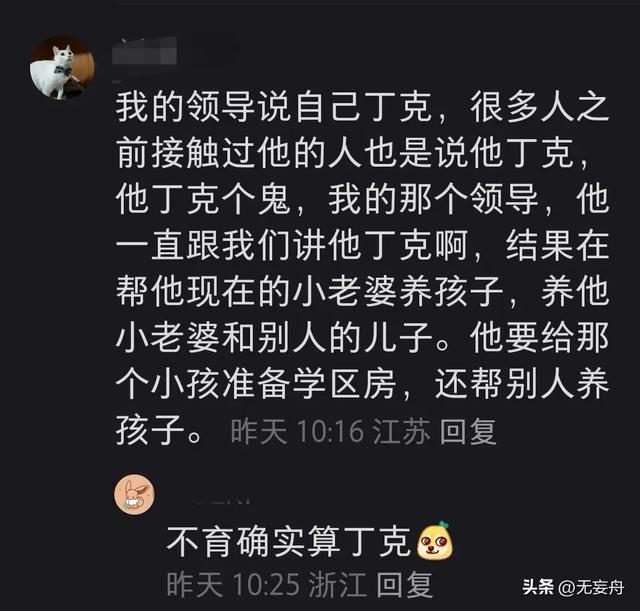Open the @无妄舟 account handle
The image size is (640, 611).
pos(591,588)
